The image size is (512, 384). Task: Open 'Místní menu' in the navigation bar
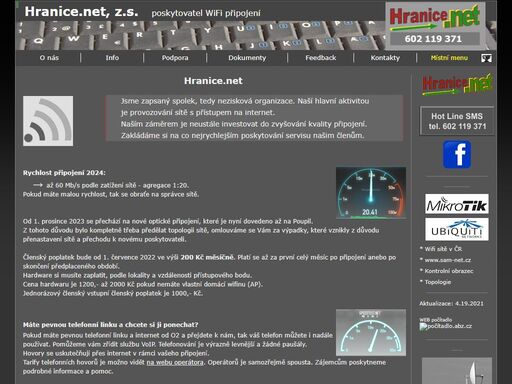pyautogui.click(x=449, y=58)
